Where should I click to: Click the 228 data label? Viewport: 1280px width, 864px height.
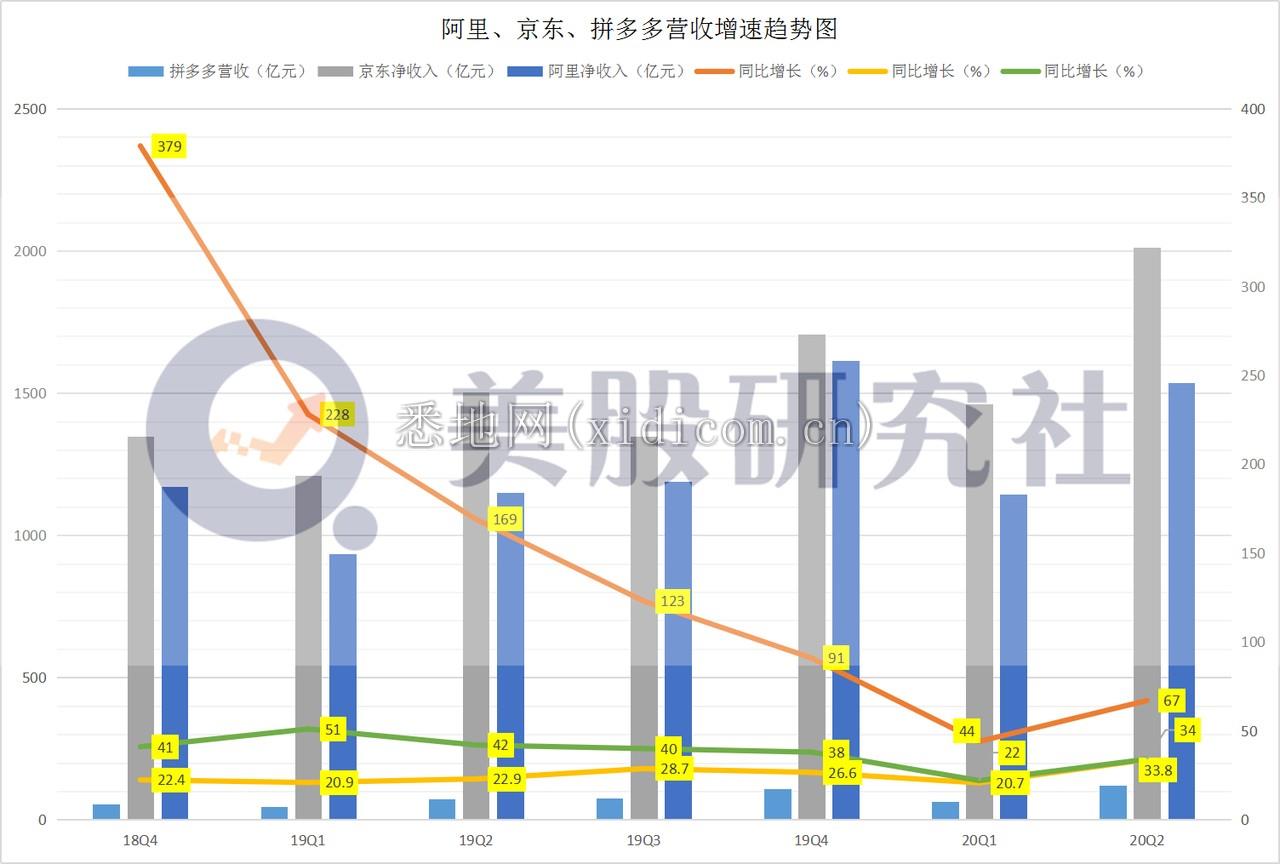(338, 414)
